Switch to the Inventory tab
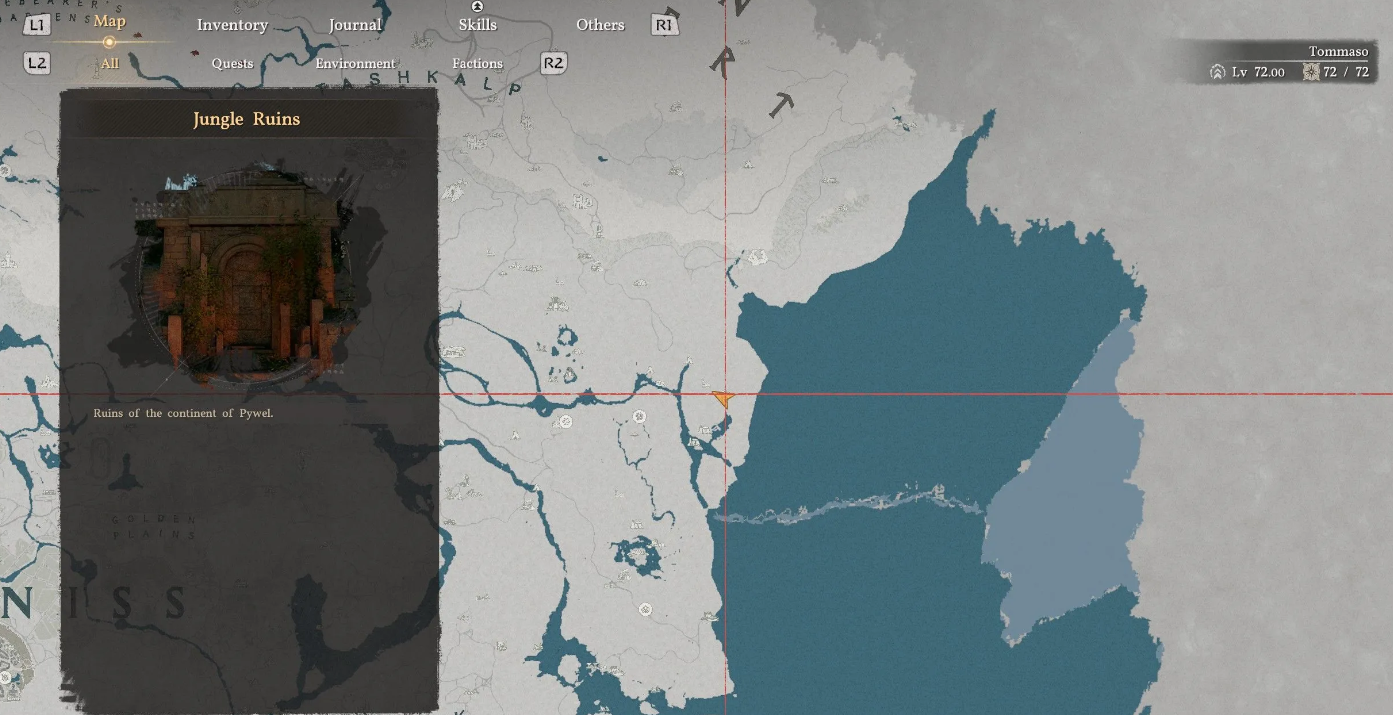The width and height of the screenshot is (1393, 715). pyautogui.click(x=232, y=25)
